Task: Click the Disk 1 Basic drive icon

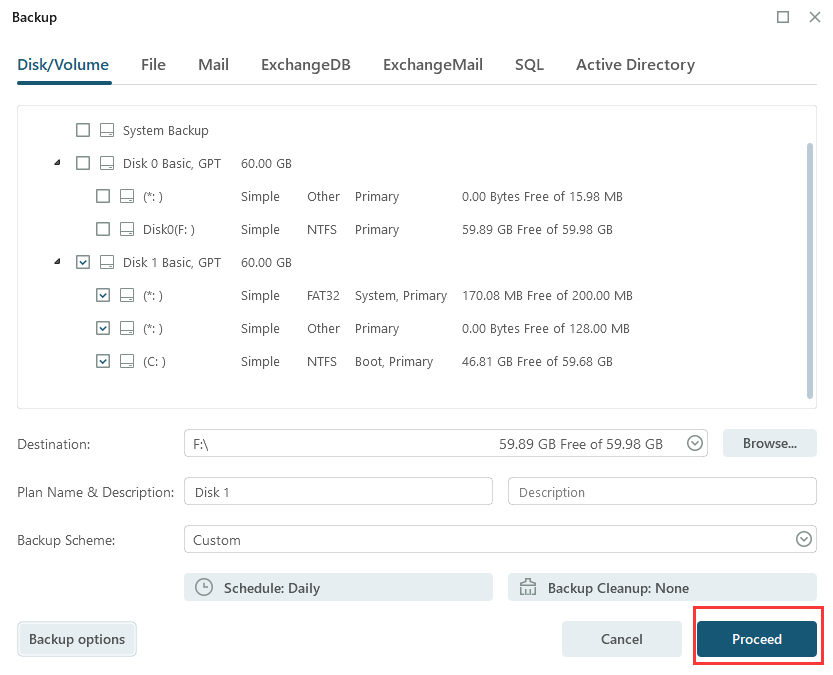Action: coord(106,263)
